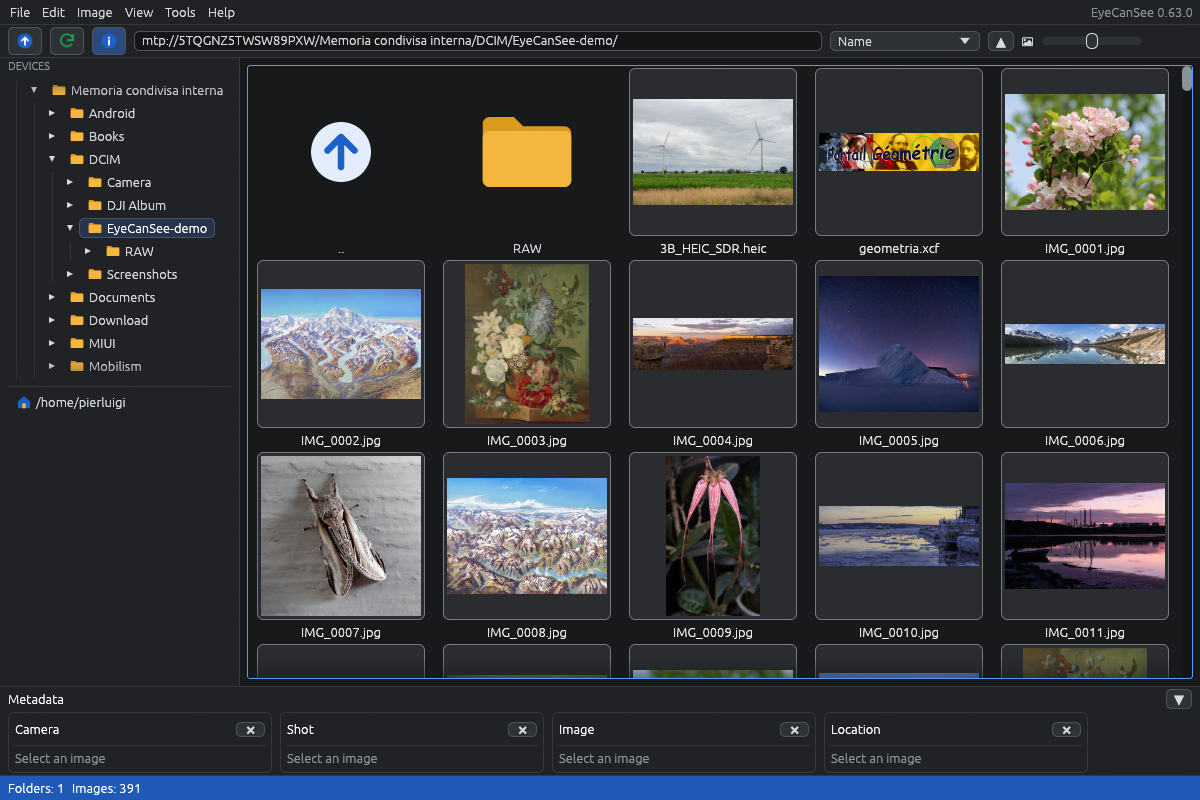The width and height of the screenshot is (1200, 800).
Task: Click the Documents folder icon in the tree
Action: [x=77, y=297]
